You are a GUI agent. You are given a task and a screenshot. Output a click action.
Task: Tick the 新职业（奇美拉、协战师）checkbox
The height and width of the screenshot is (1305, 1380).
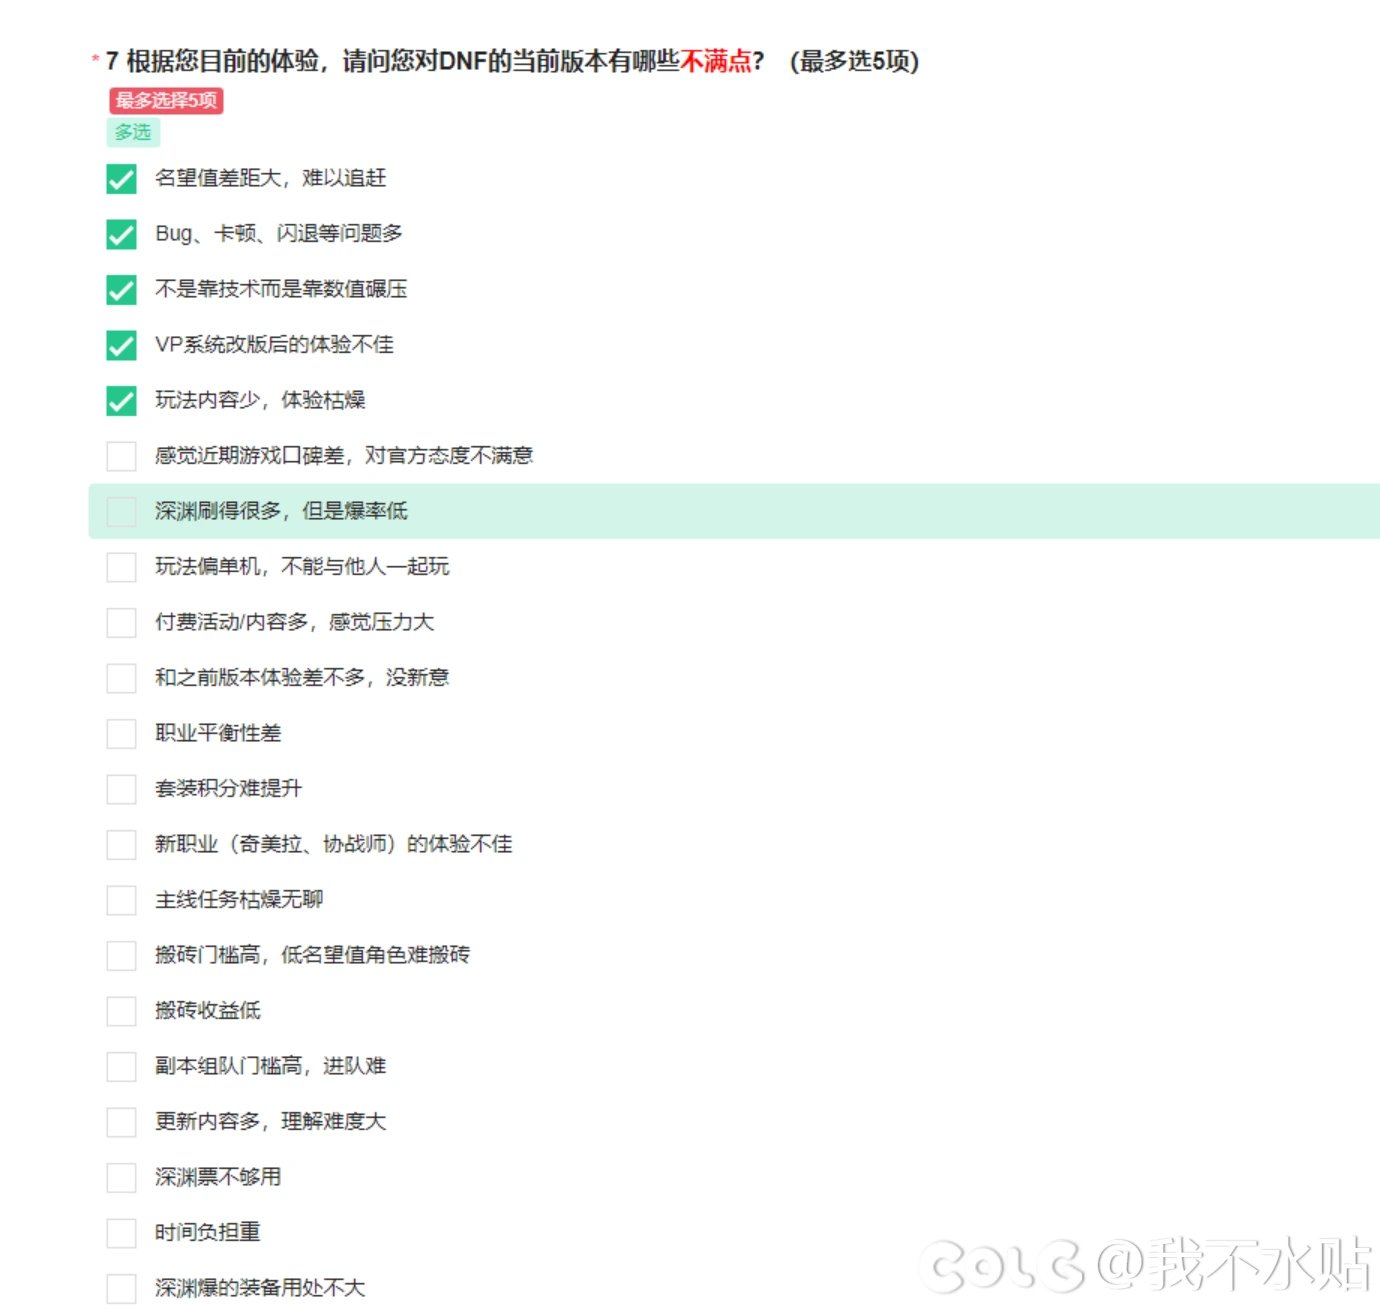pos(121,845)
